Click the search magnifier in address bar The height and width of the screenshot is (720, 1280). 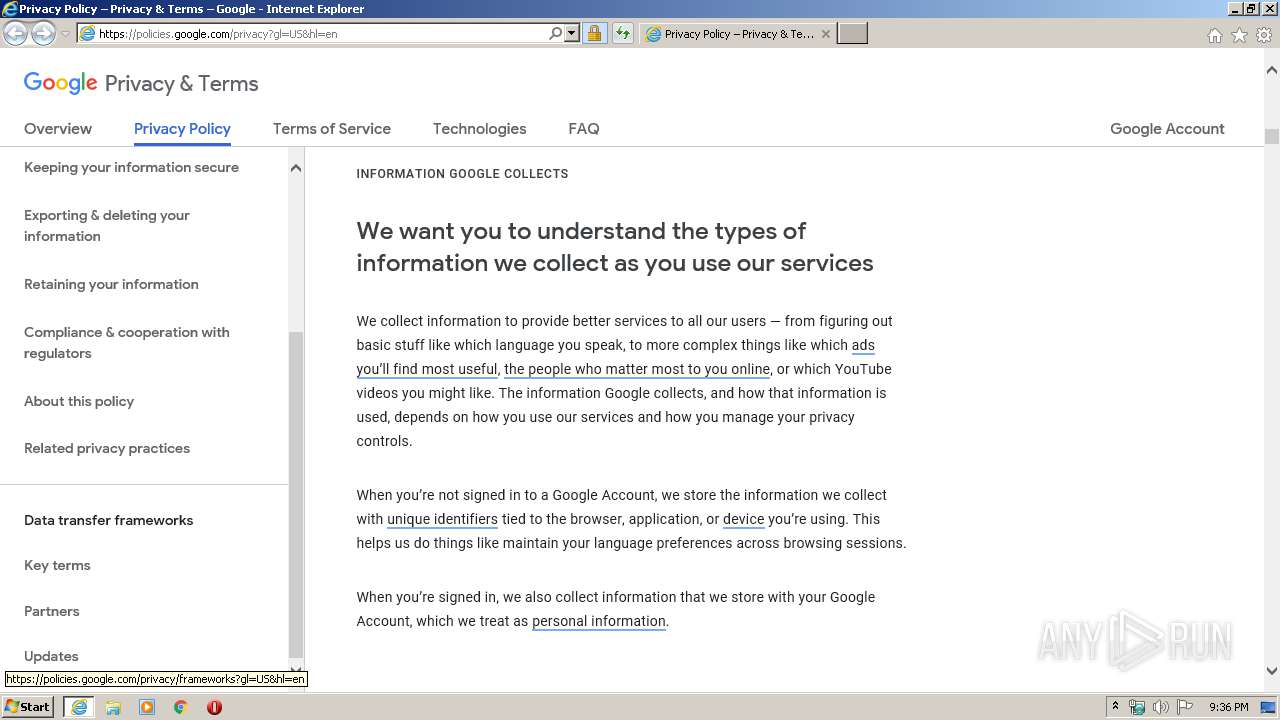point(555,33)
